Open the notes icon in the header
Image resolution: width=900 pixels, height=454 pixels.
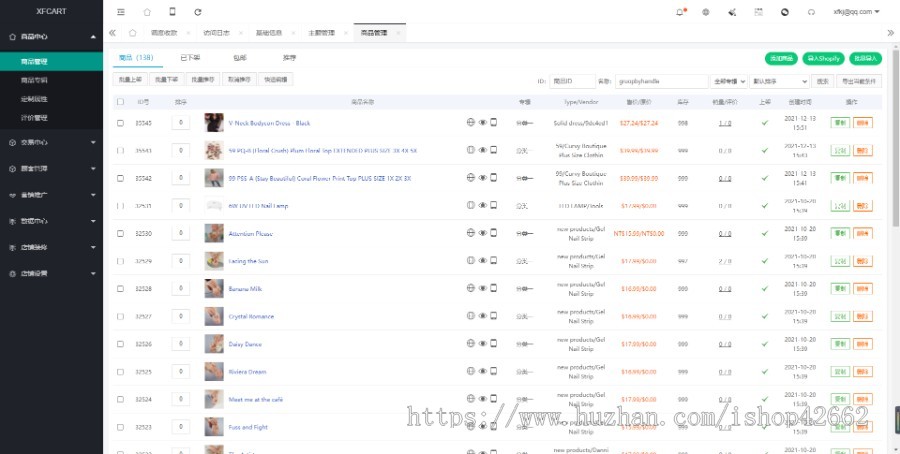pos(758,11)
